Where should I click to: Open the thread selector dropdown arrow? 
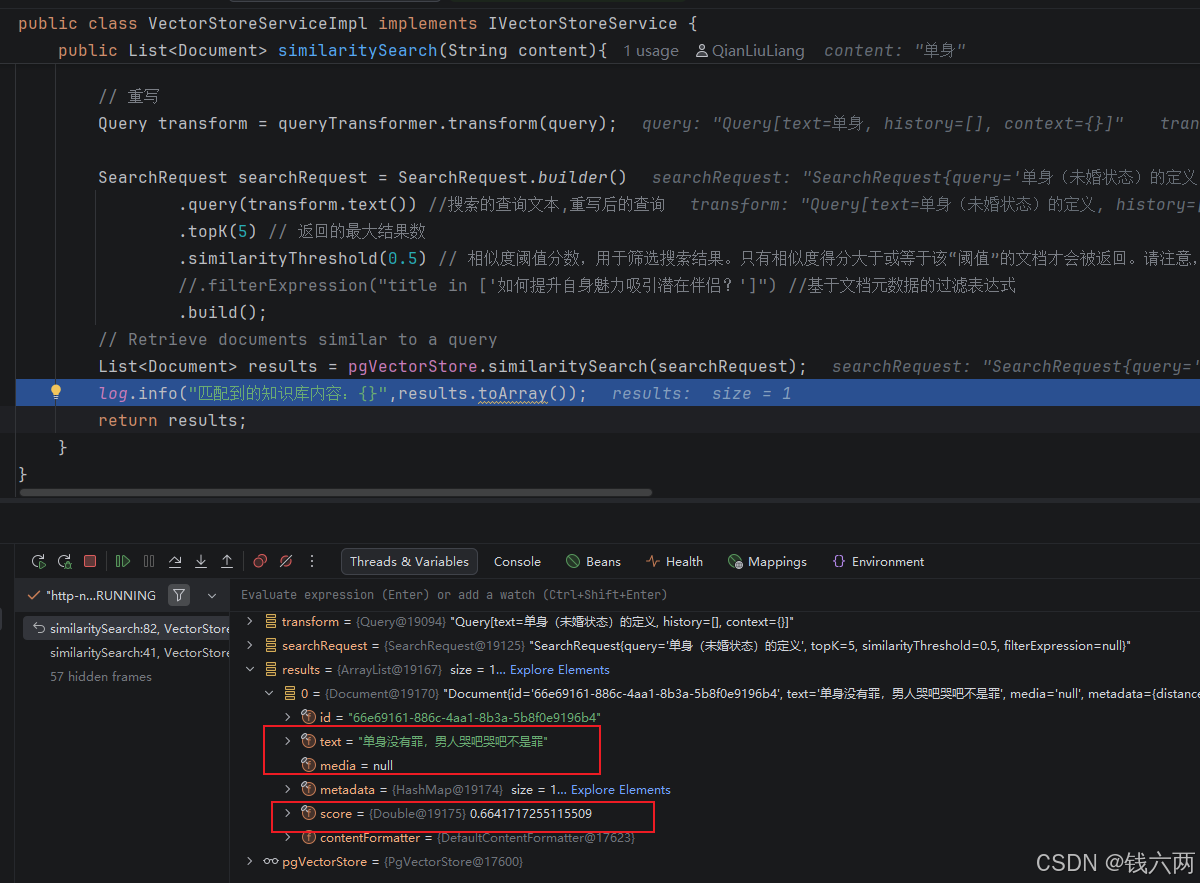(x=212, y=595)
